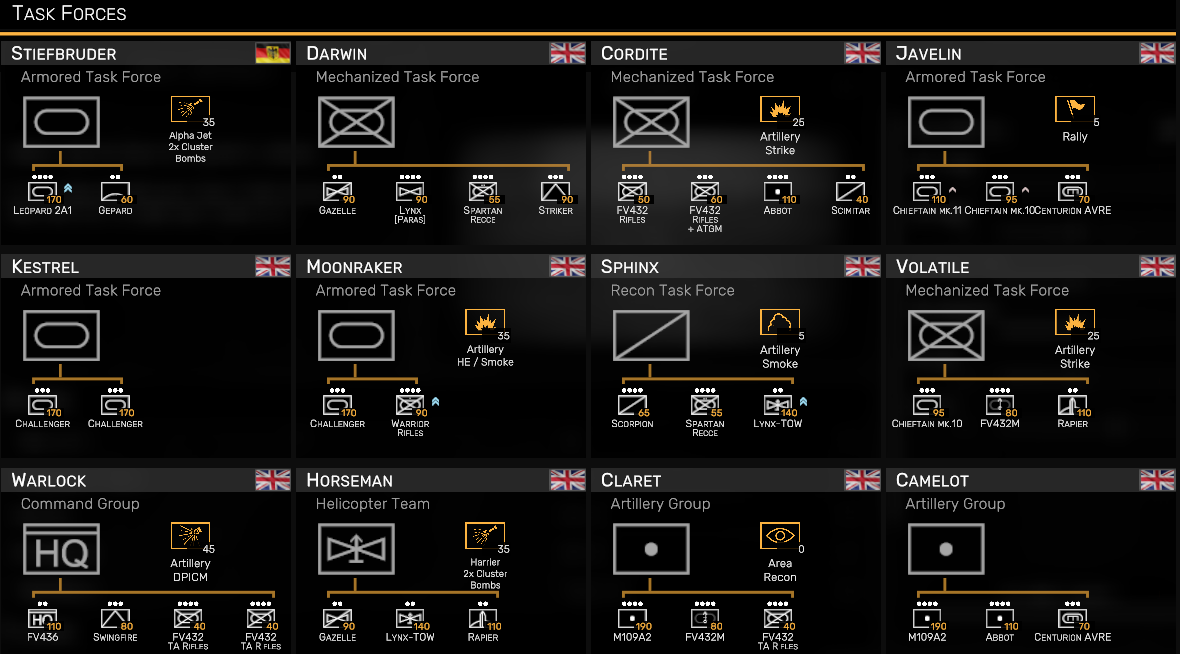Select the FV436 HQ unit icon
The image size is (1180, 654).
point(42,619)
